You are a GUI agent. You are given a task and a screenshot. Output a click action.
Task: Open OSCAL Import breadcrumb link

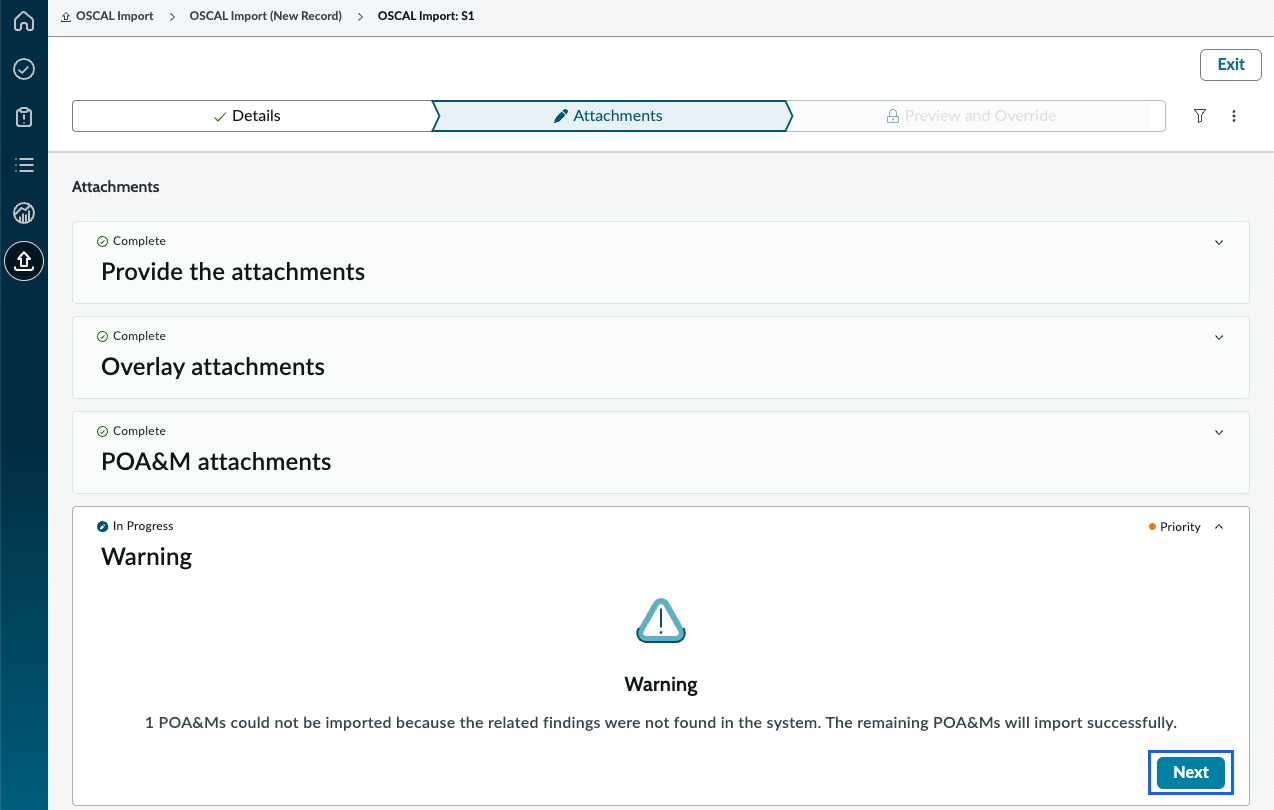click(115, 16)
